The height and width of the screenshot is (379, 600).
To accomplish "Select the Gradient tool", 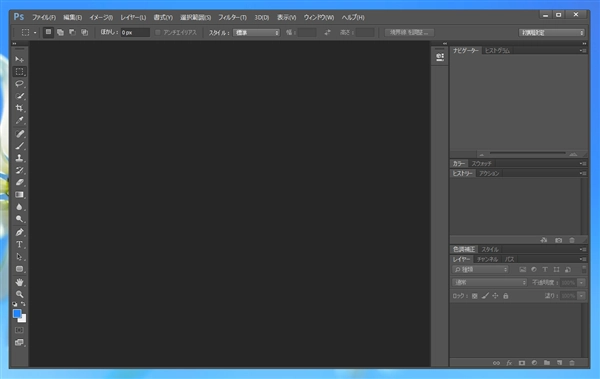I will pyautogui.click(x=19, y=195).
